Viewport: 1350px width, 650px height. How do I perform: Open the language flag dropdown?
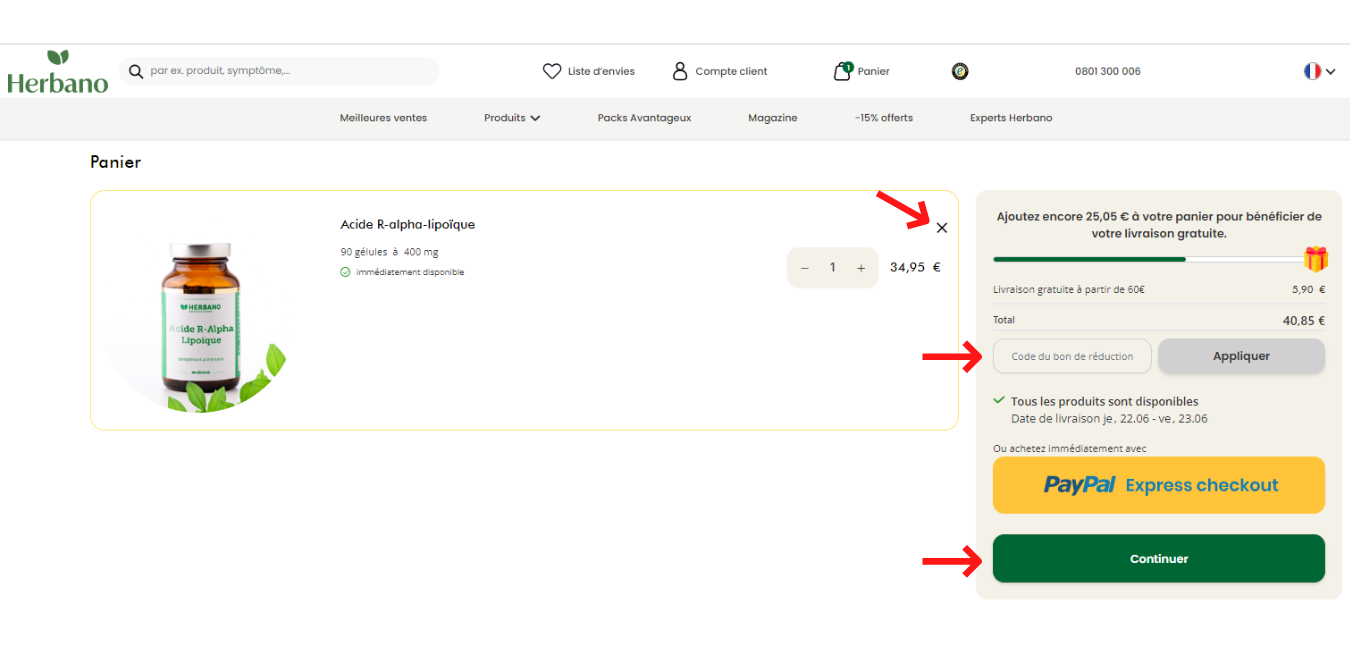click(1319, 71)
